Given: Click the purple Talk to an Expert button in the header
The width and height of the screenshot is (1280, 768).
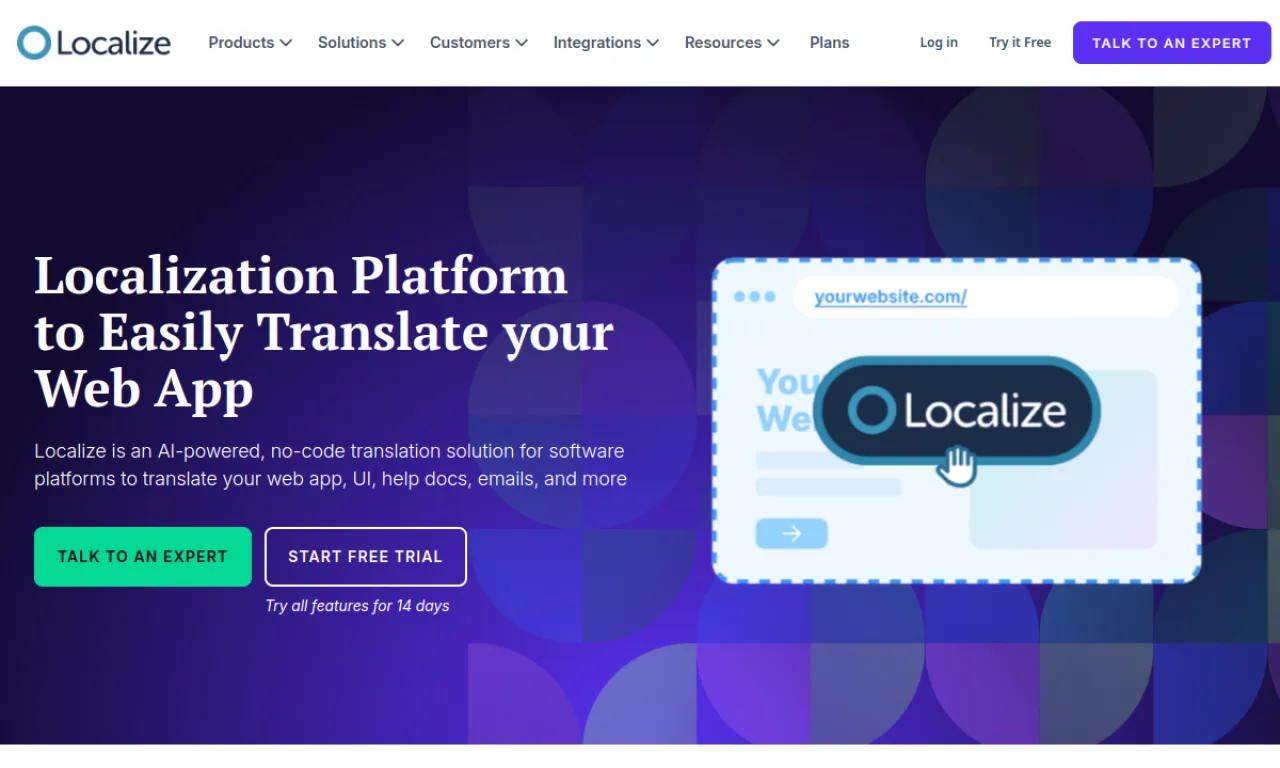Looking at the screenshot, I should (1172, 43).
